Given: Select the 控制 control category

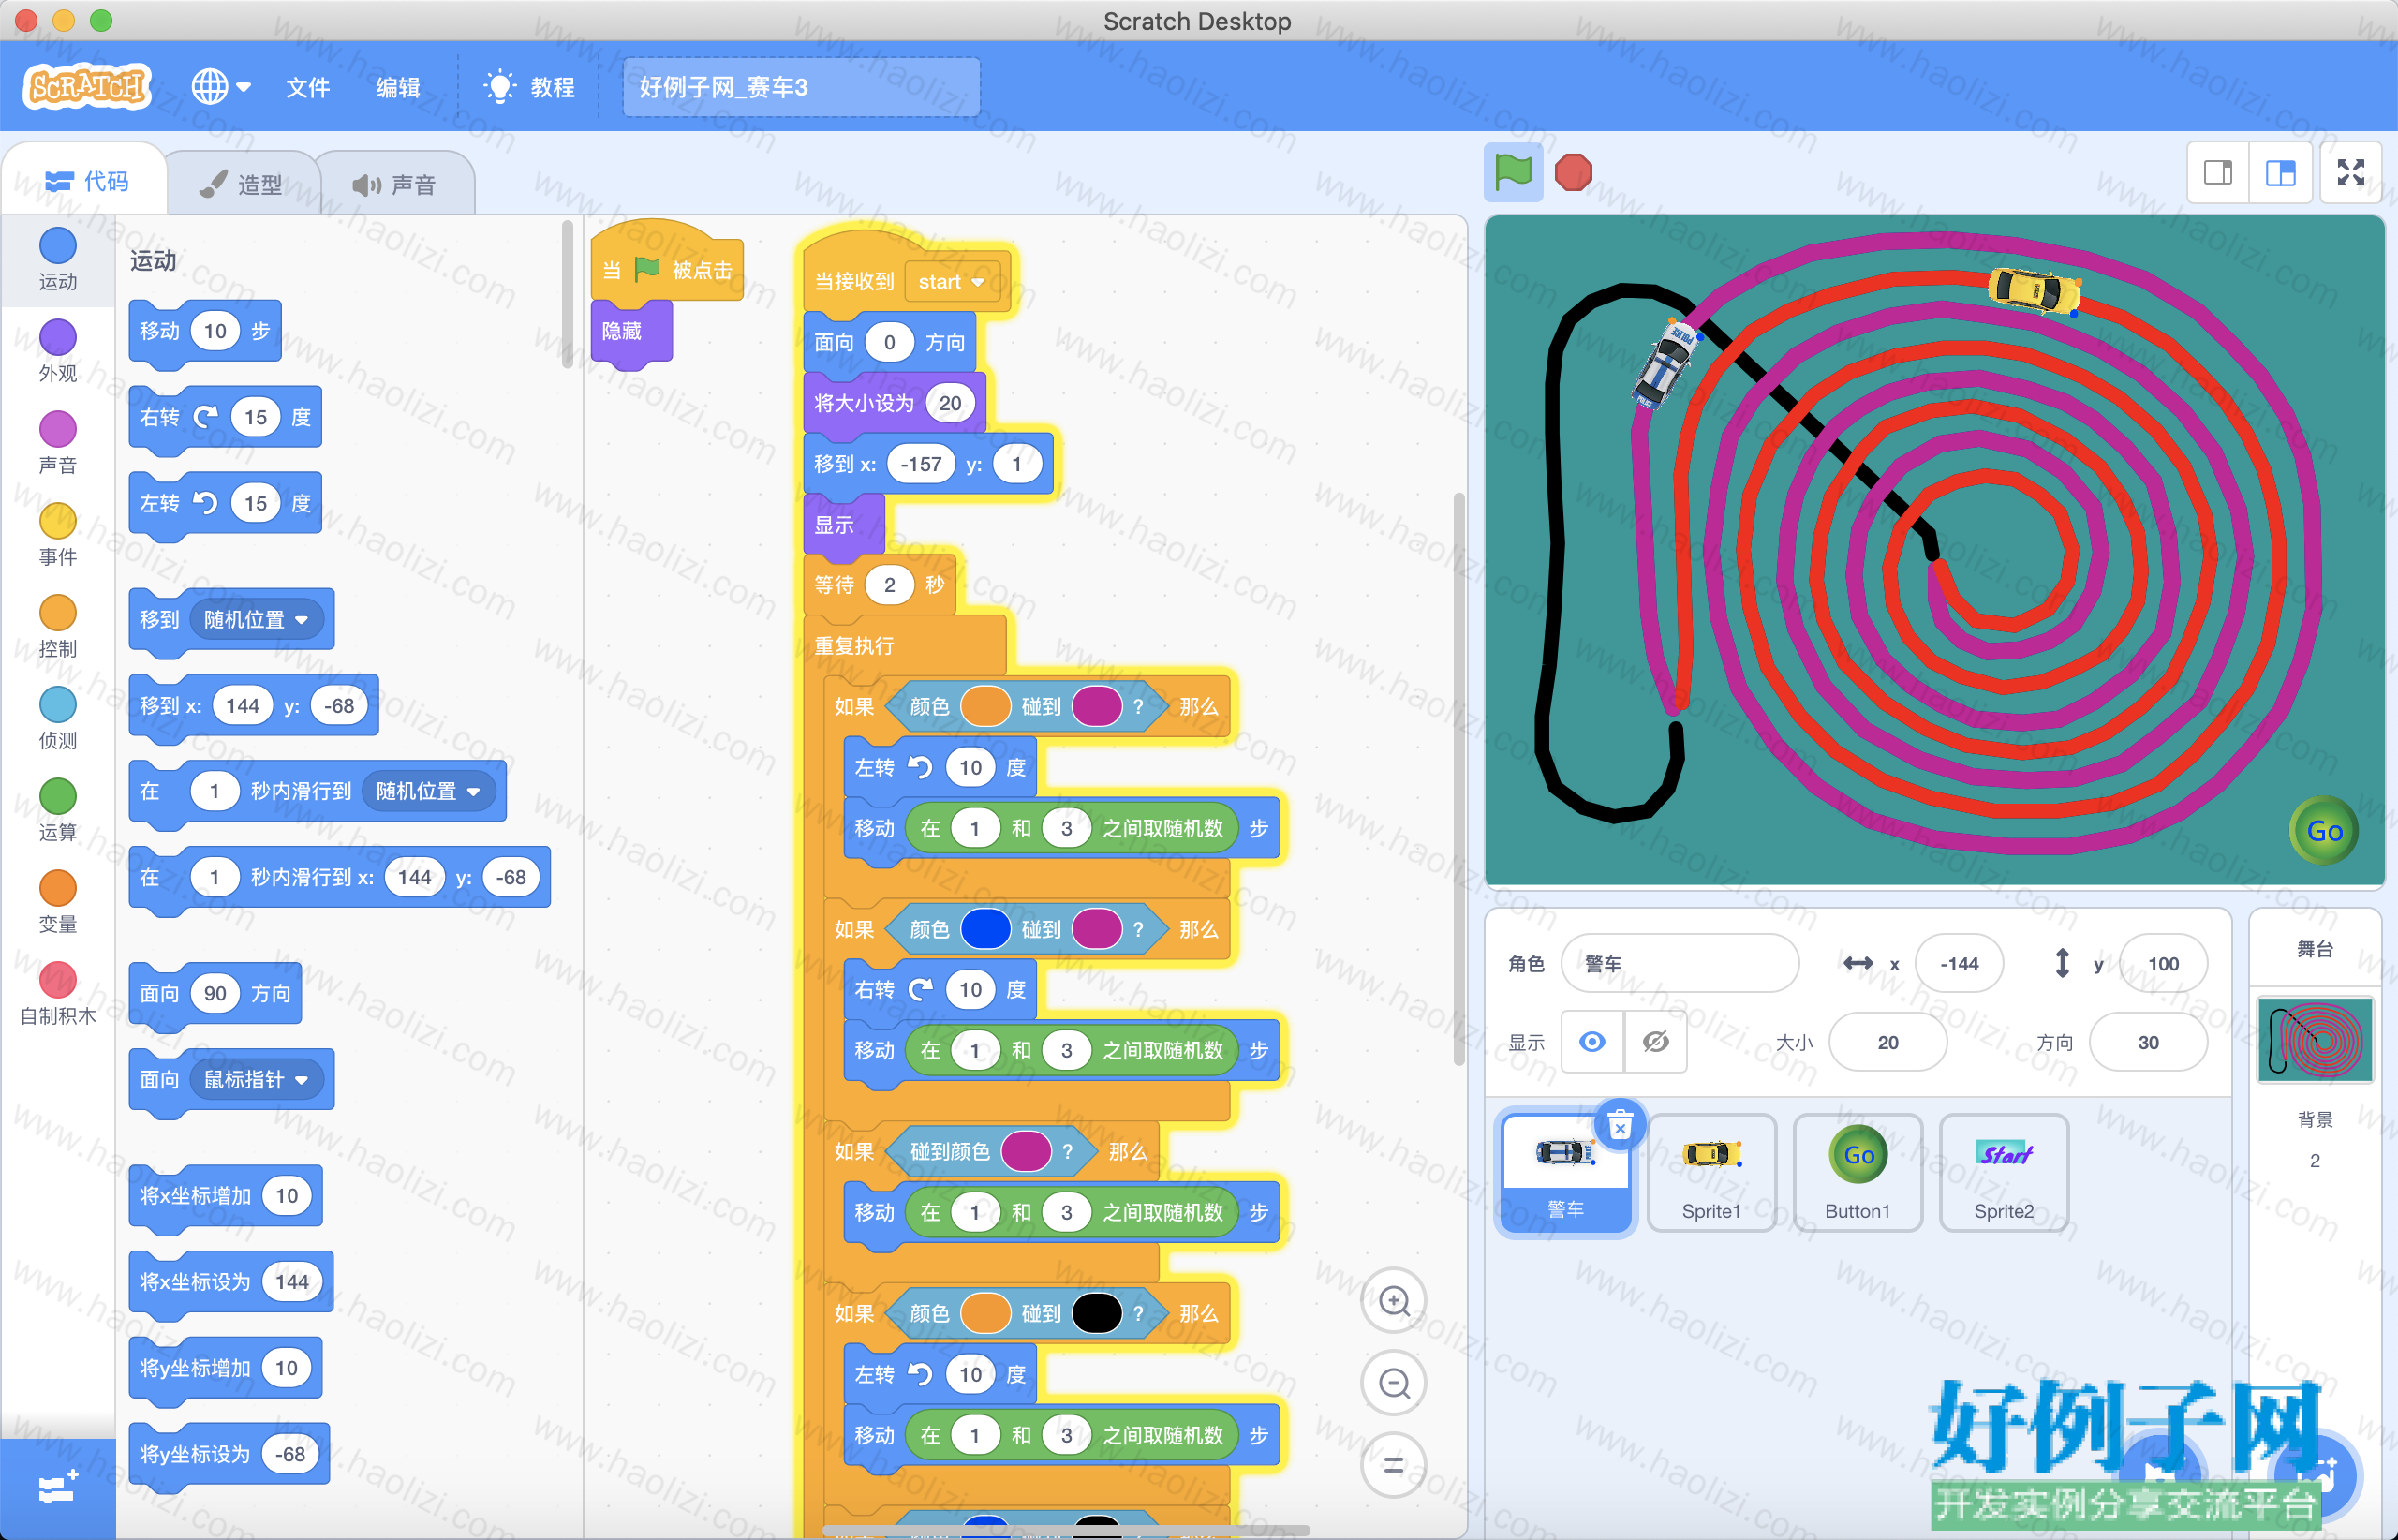Looking at the screenshot, I should (58, 627).
